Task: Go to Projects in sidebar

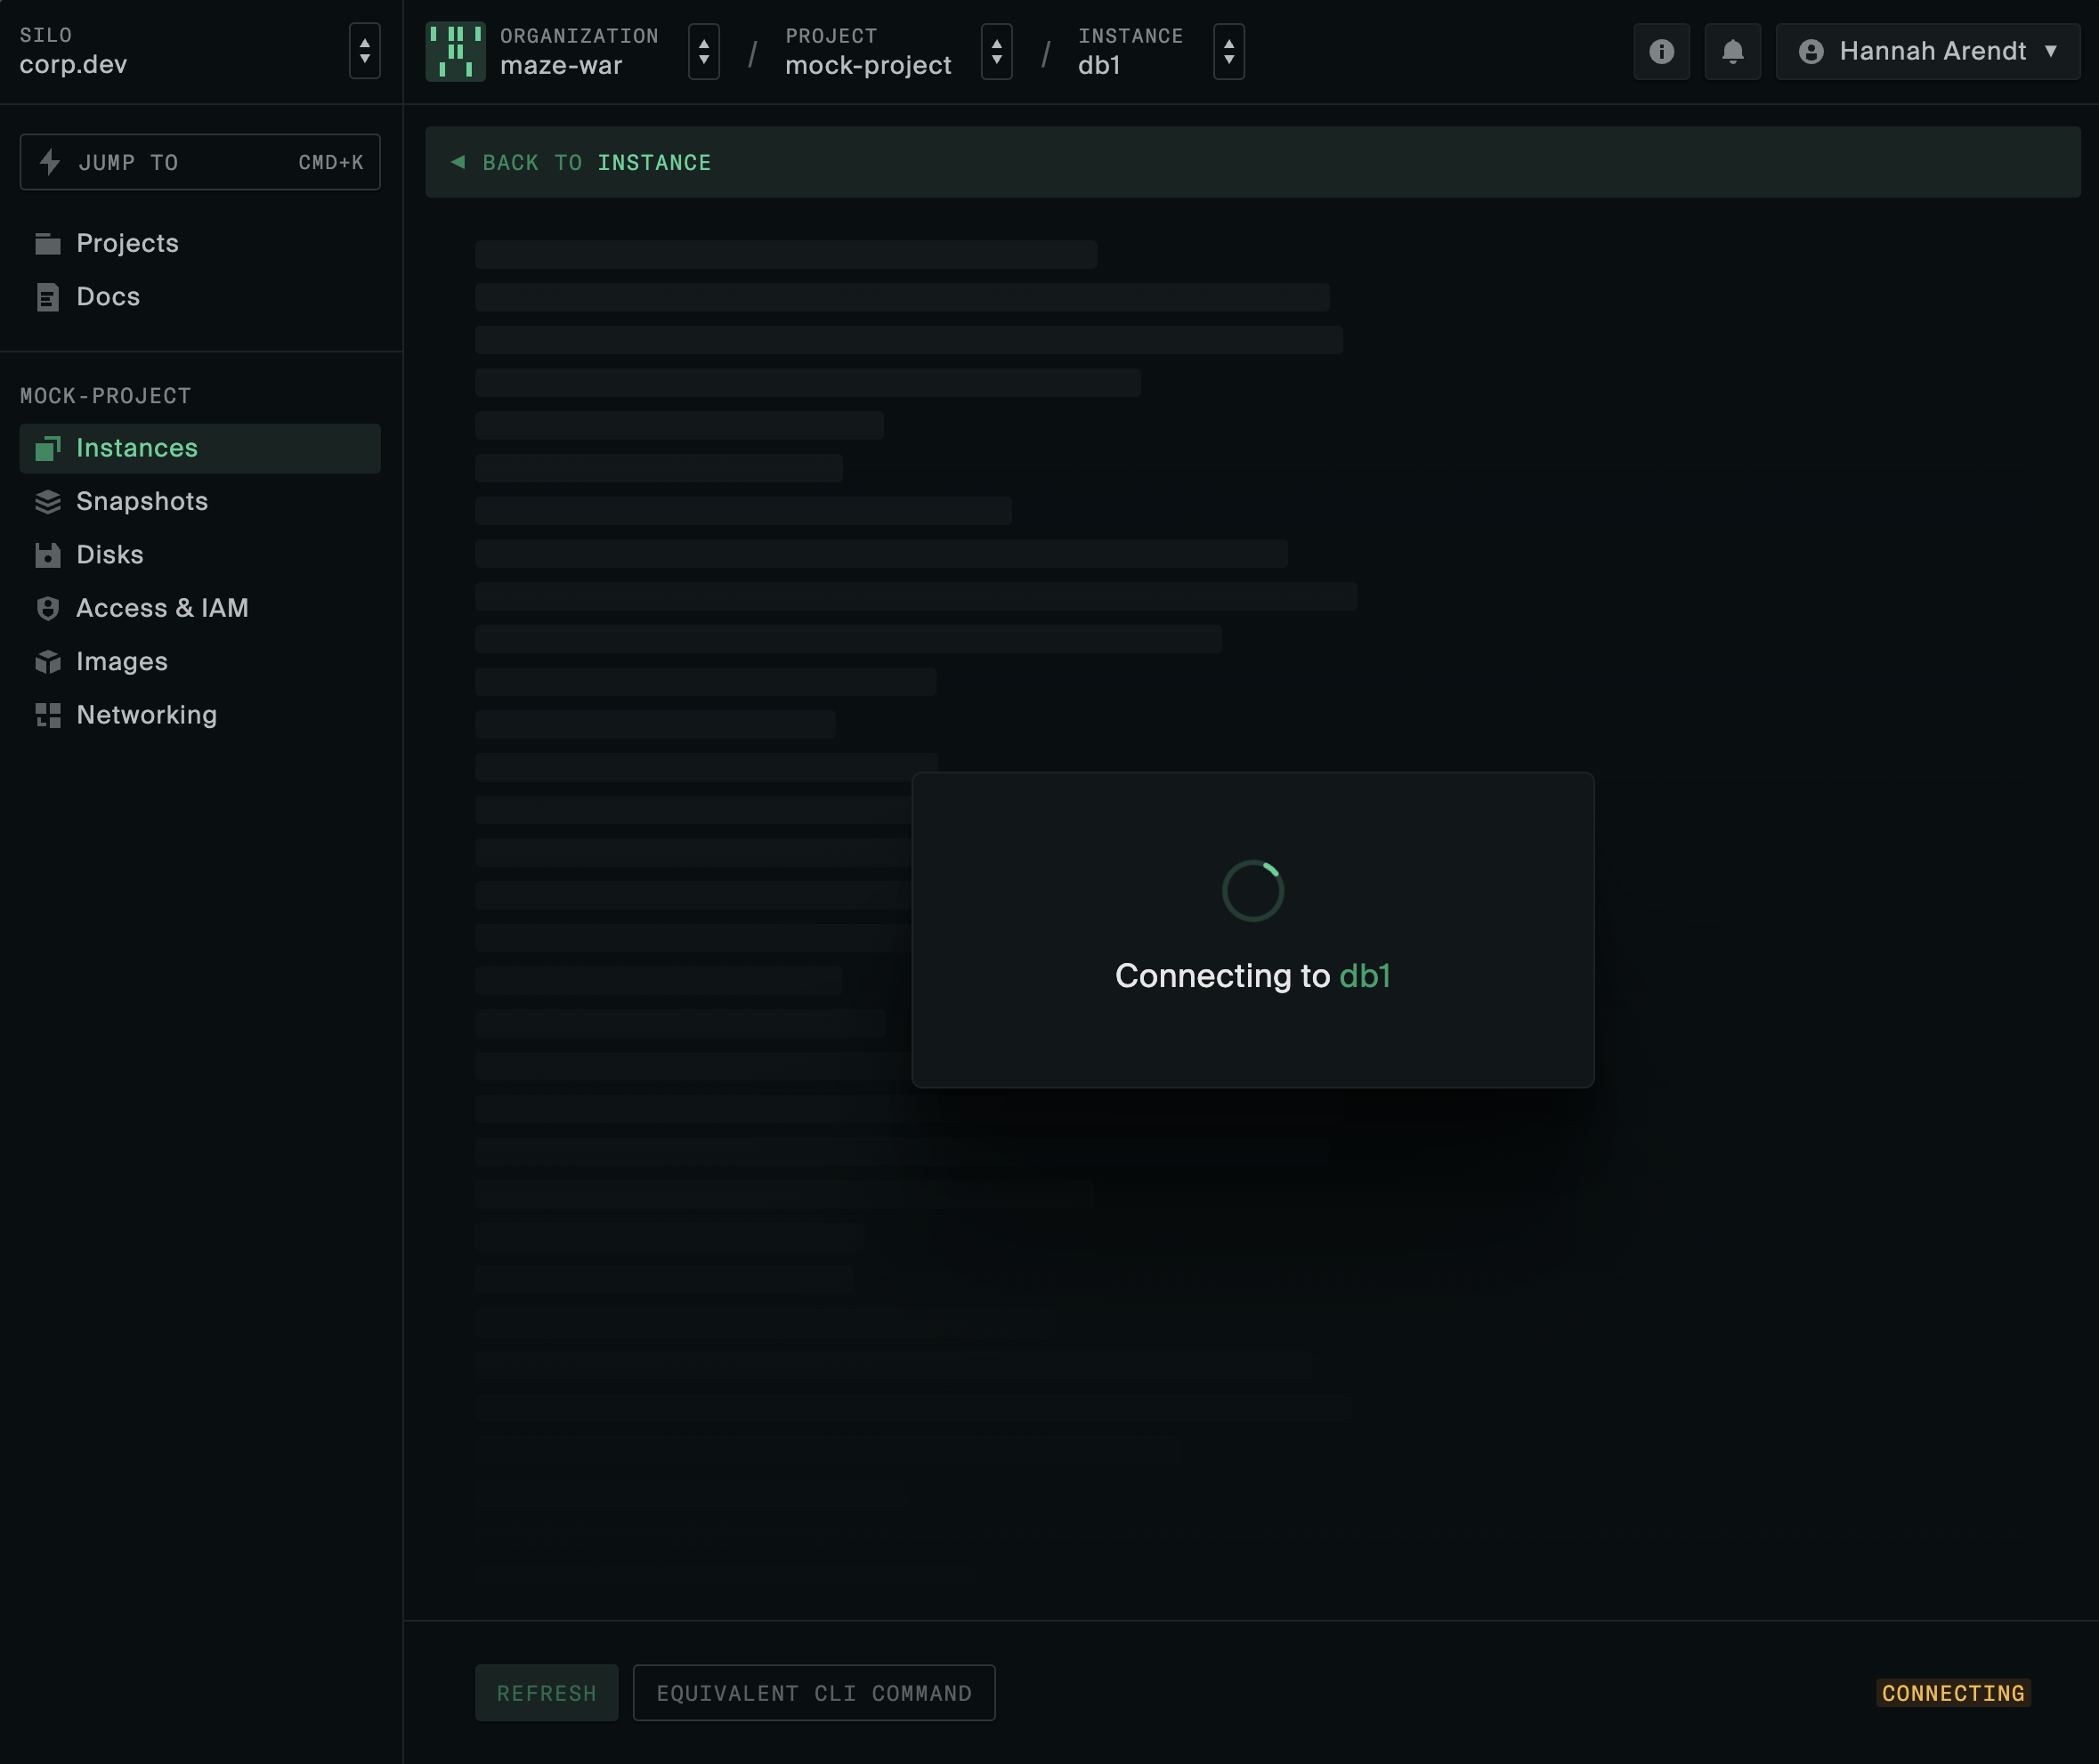Action: click(127, 243)
